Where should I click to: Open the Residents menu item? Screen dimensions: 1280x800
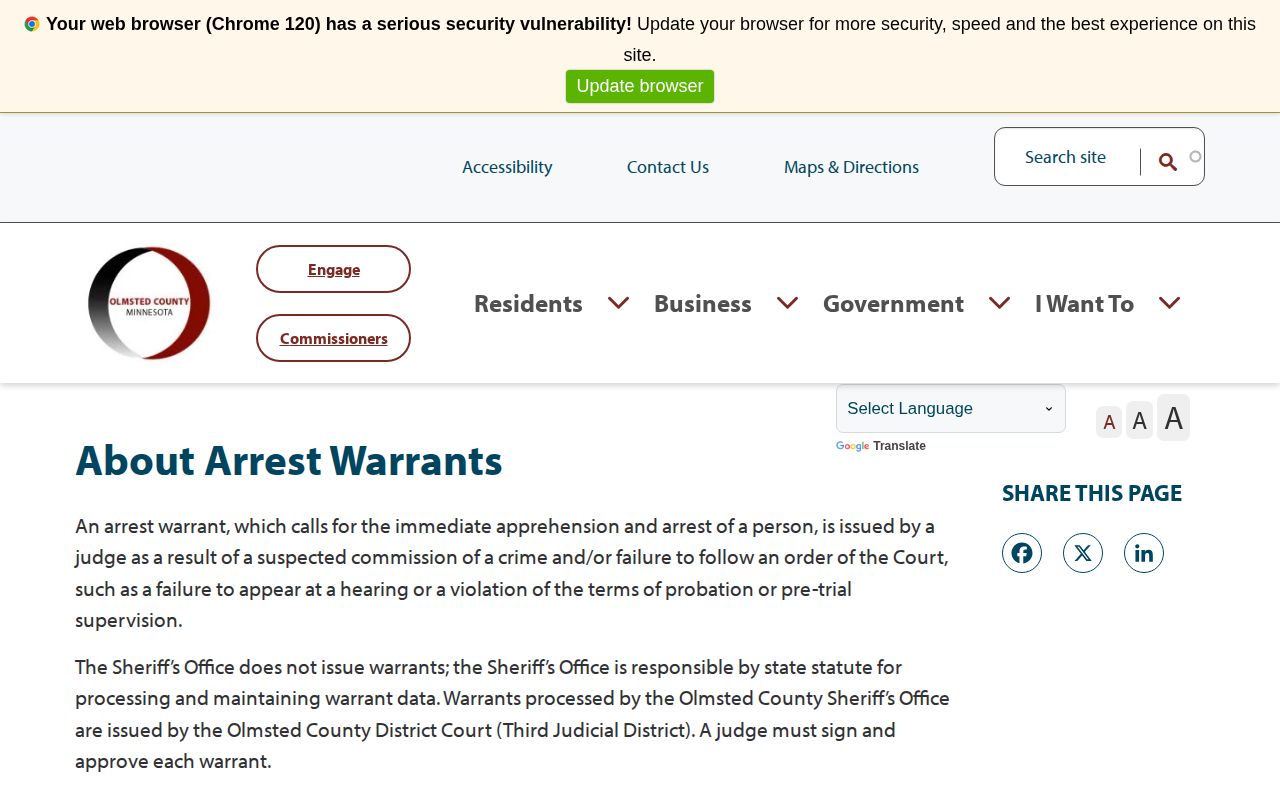point(528,303)
